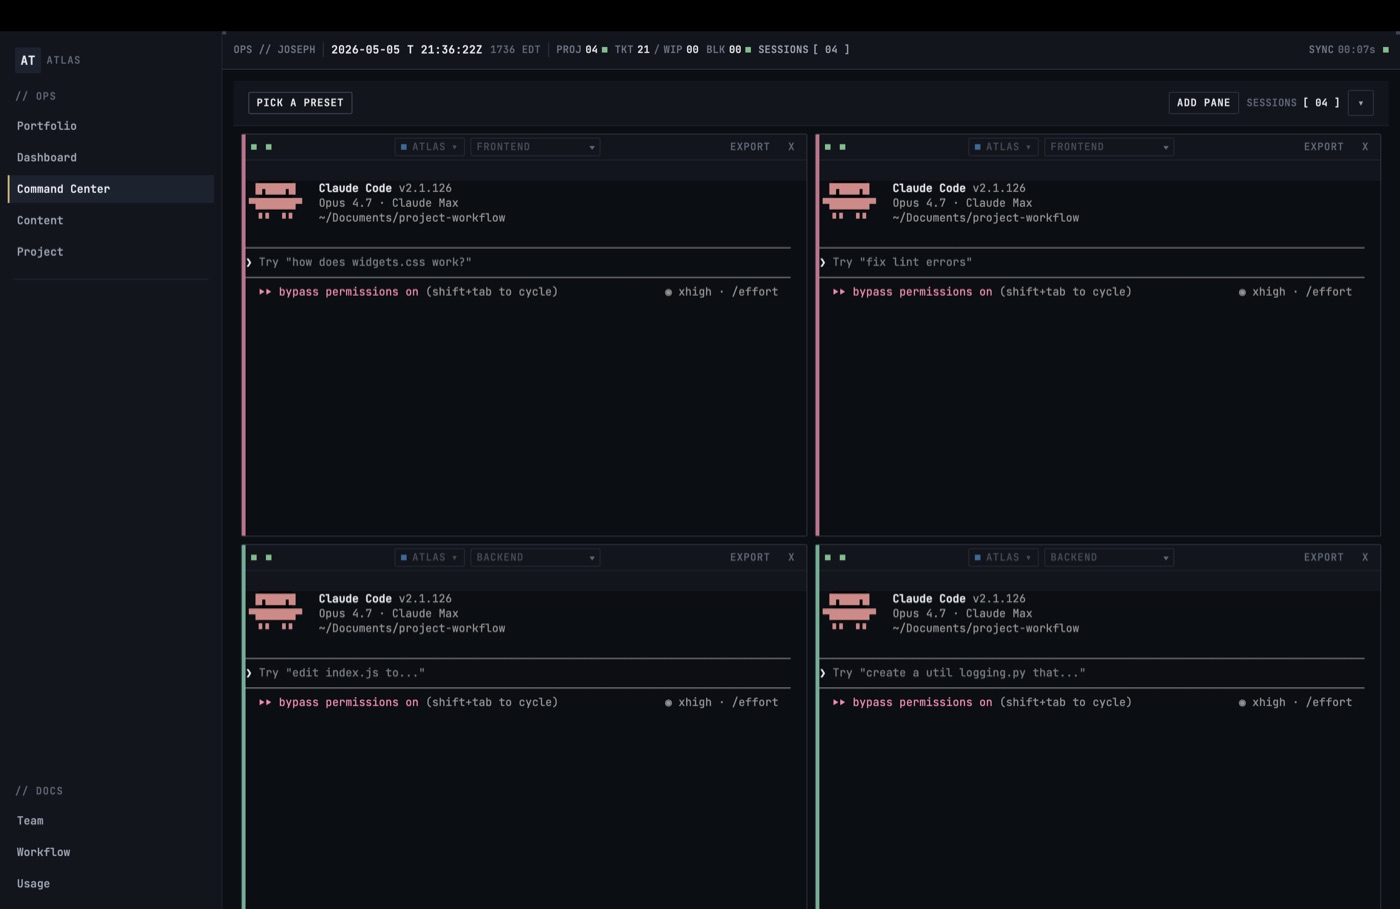Go to Dashboard in the sidebar
Image resolution: width=1400 pixels, height=909 pixels.
(x=111, y=158)
